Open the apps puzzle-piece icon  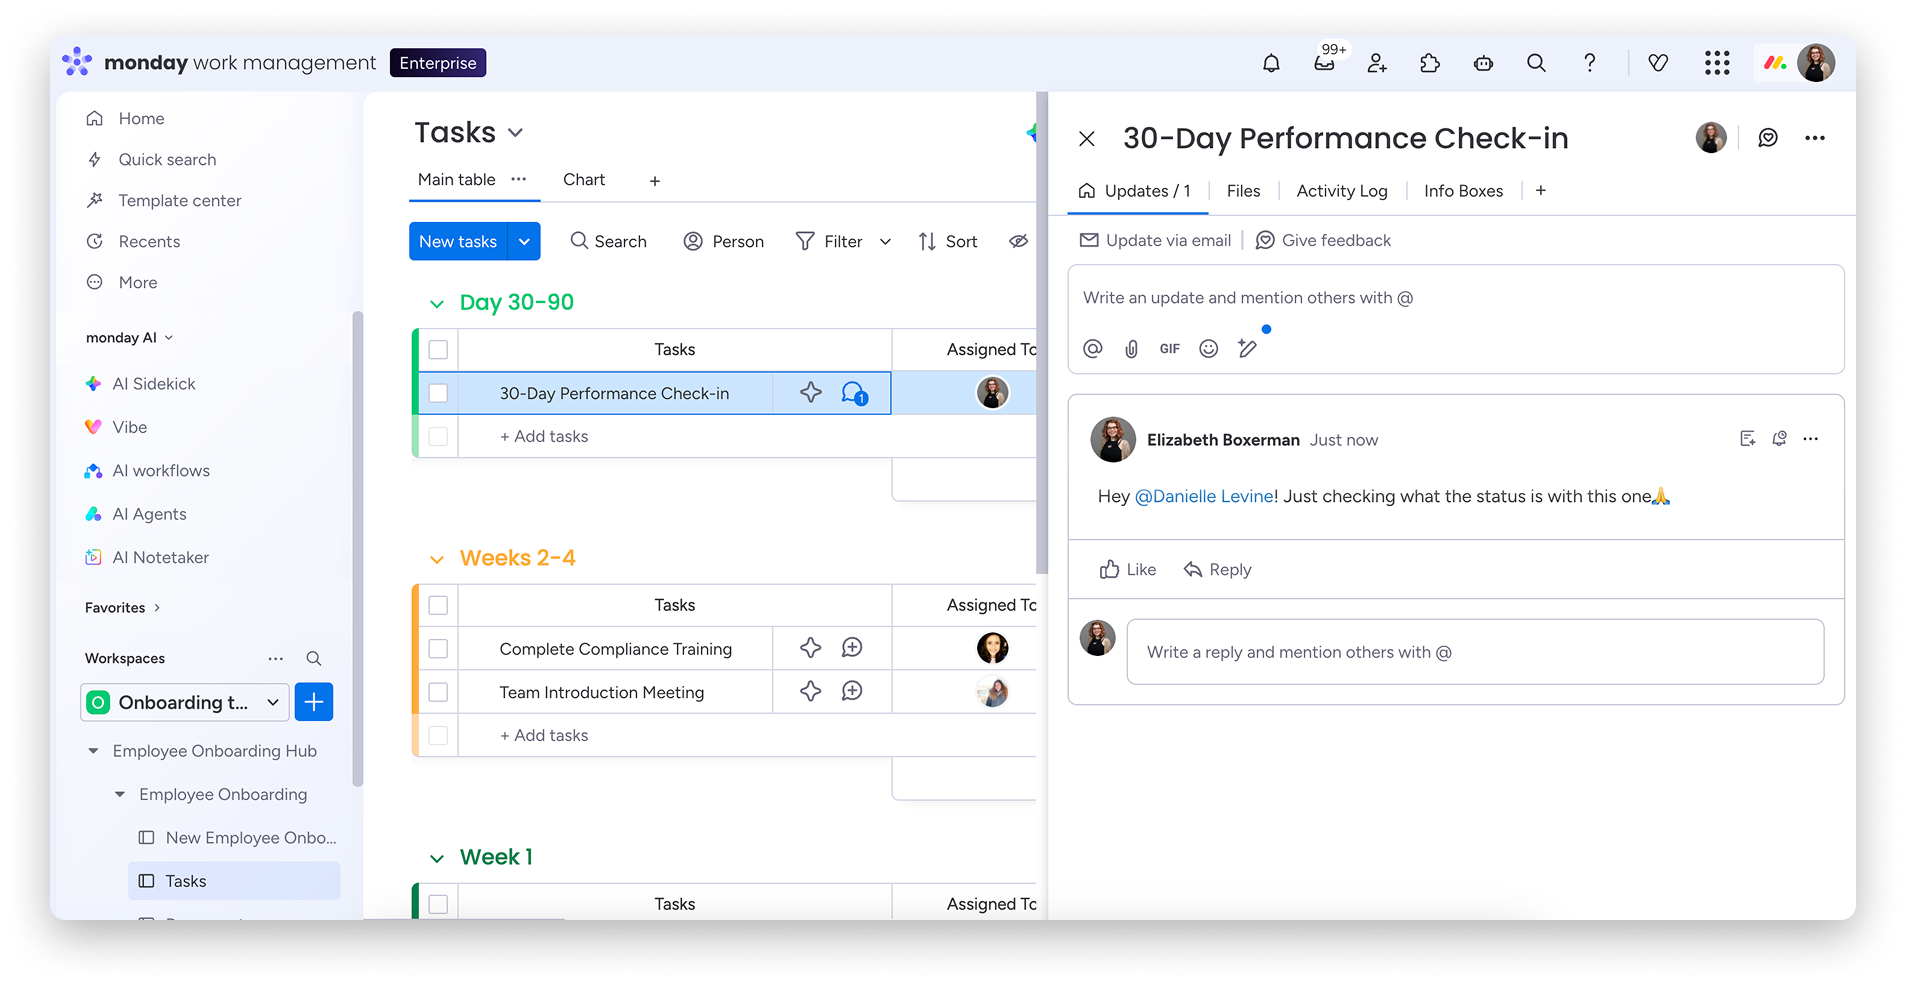point(1430,63)
